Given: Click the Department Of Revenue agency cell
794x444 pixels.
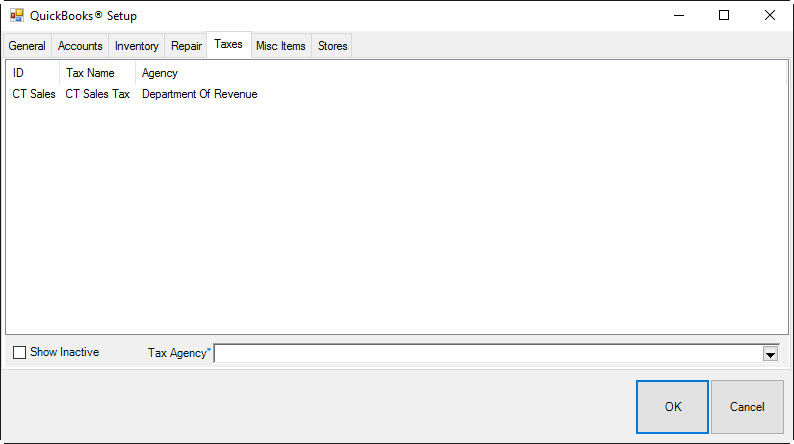Looking at the screenshot, I should point(199,95).
